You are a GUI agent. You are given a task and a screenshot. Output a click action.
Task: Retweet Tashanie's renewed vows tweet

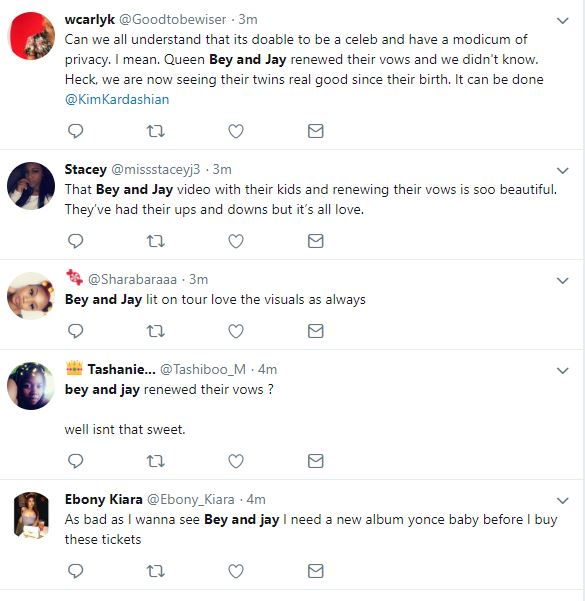point(156,461)
